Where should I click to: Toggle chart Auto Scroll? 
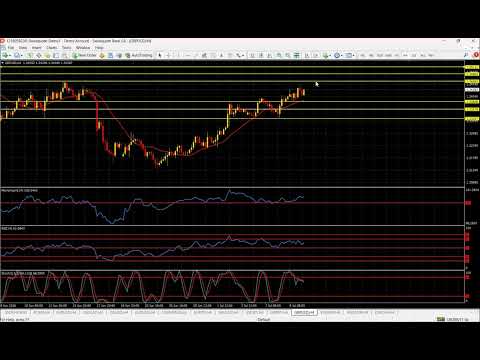[x=307, y=55]
